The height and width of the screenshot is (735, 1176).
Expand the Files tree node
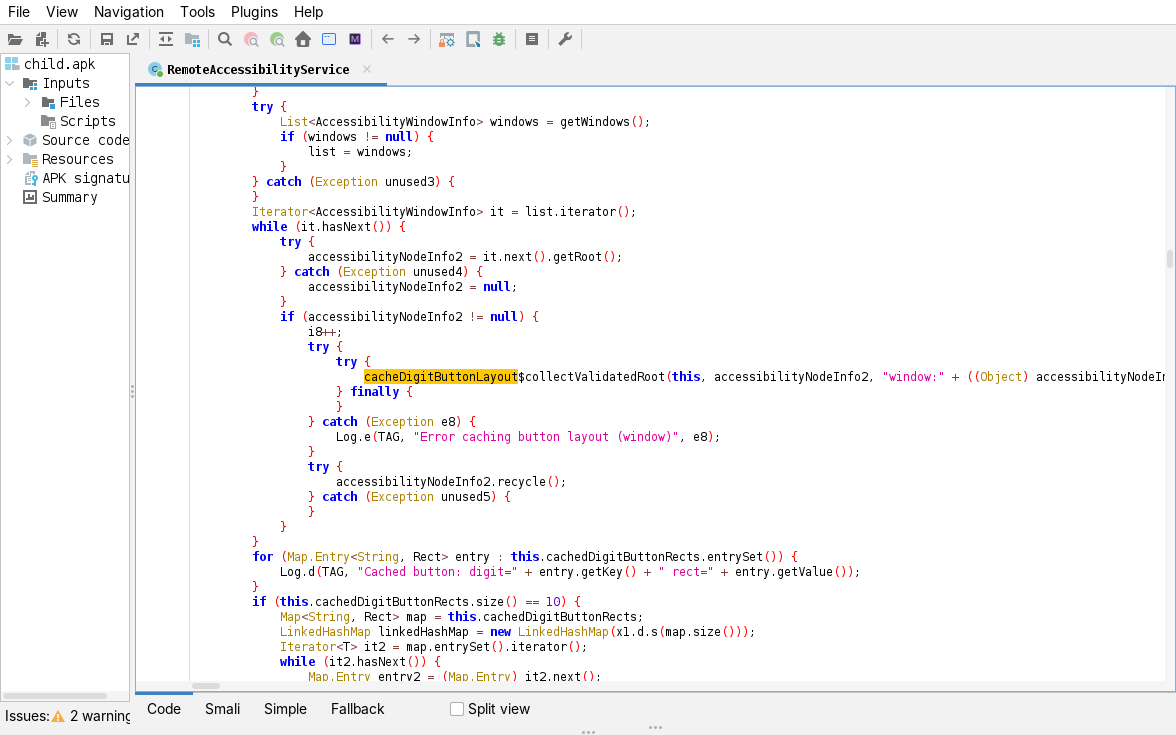click(28, 102)
